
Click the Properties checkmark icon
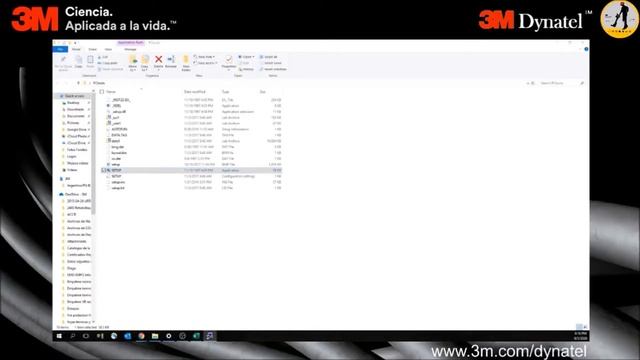tap(229, 60)
